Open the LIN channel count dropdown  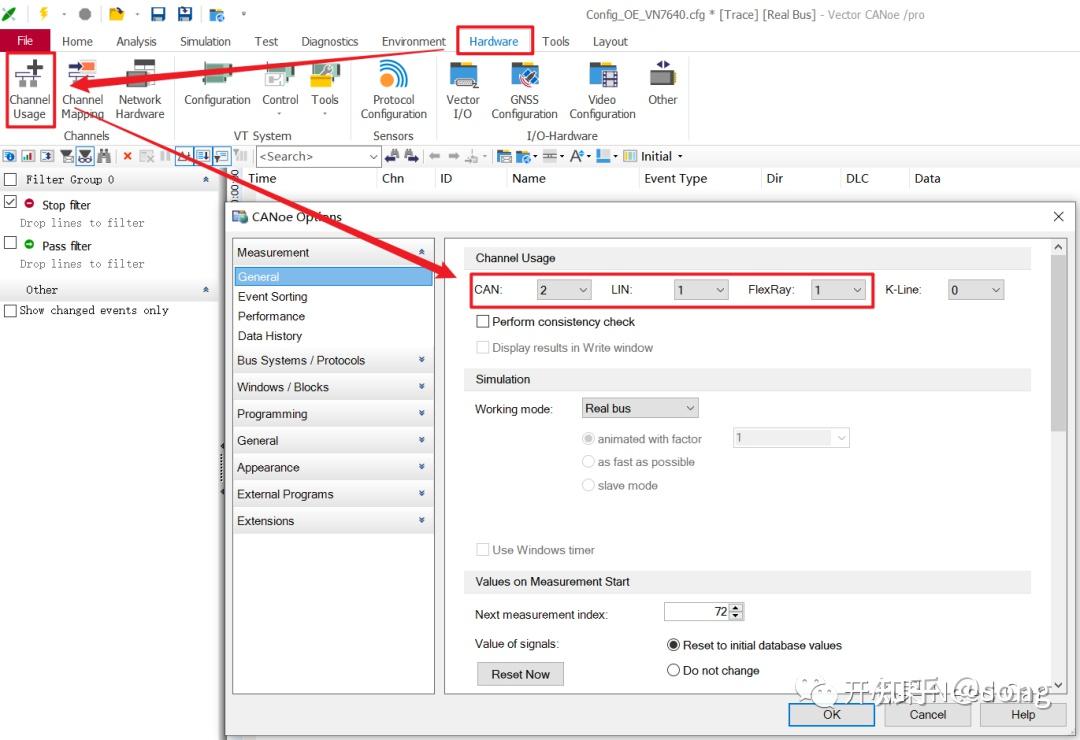[x=701, y=290]
